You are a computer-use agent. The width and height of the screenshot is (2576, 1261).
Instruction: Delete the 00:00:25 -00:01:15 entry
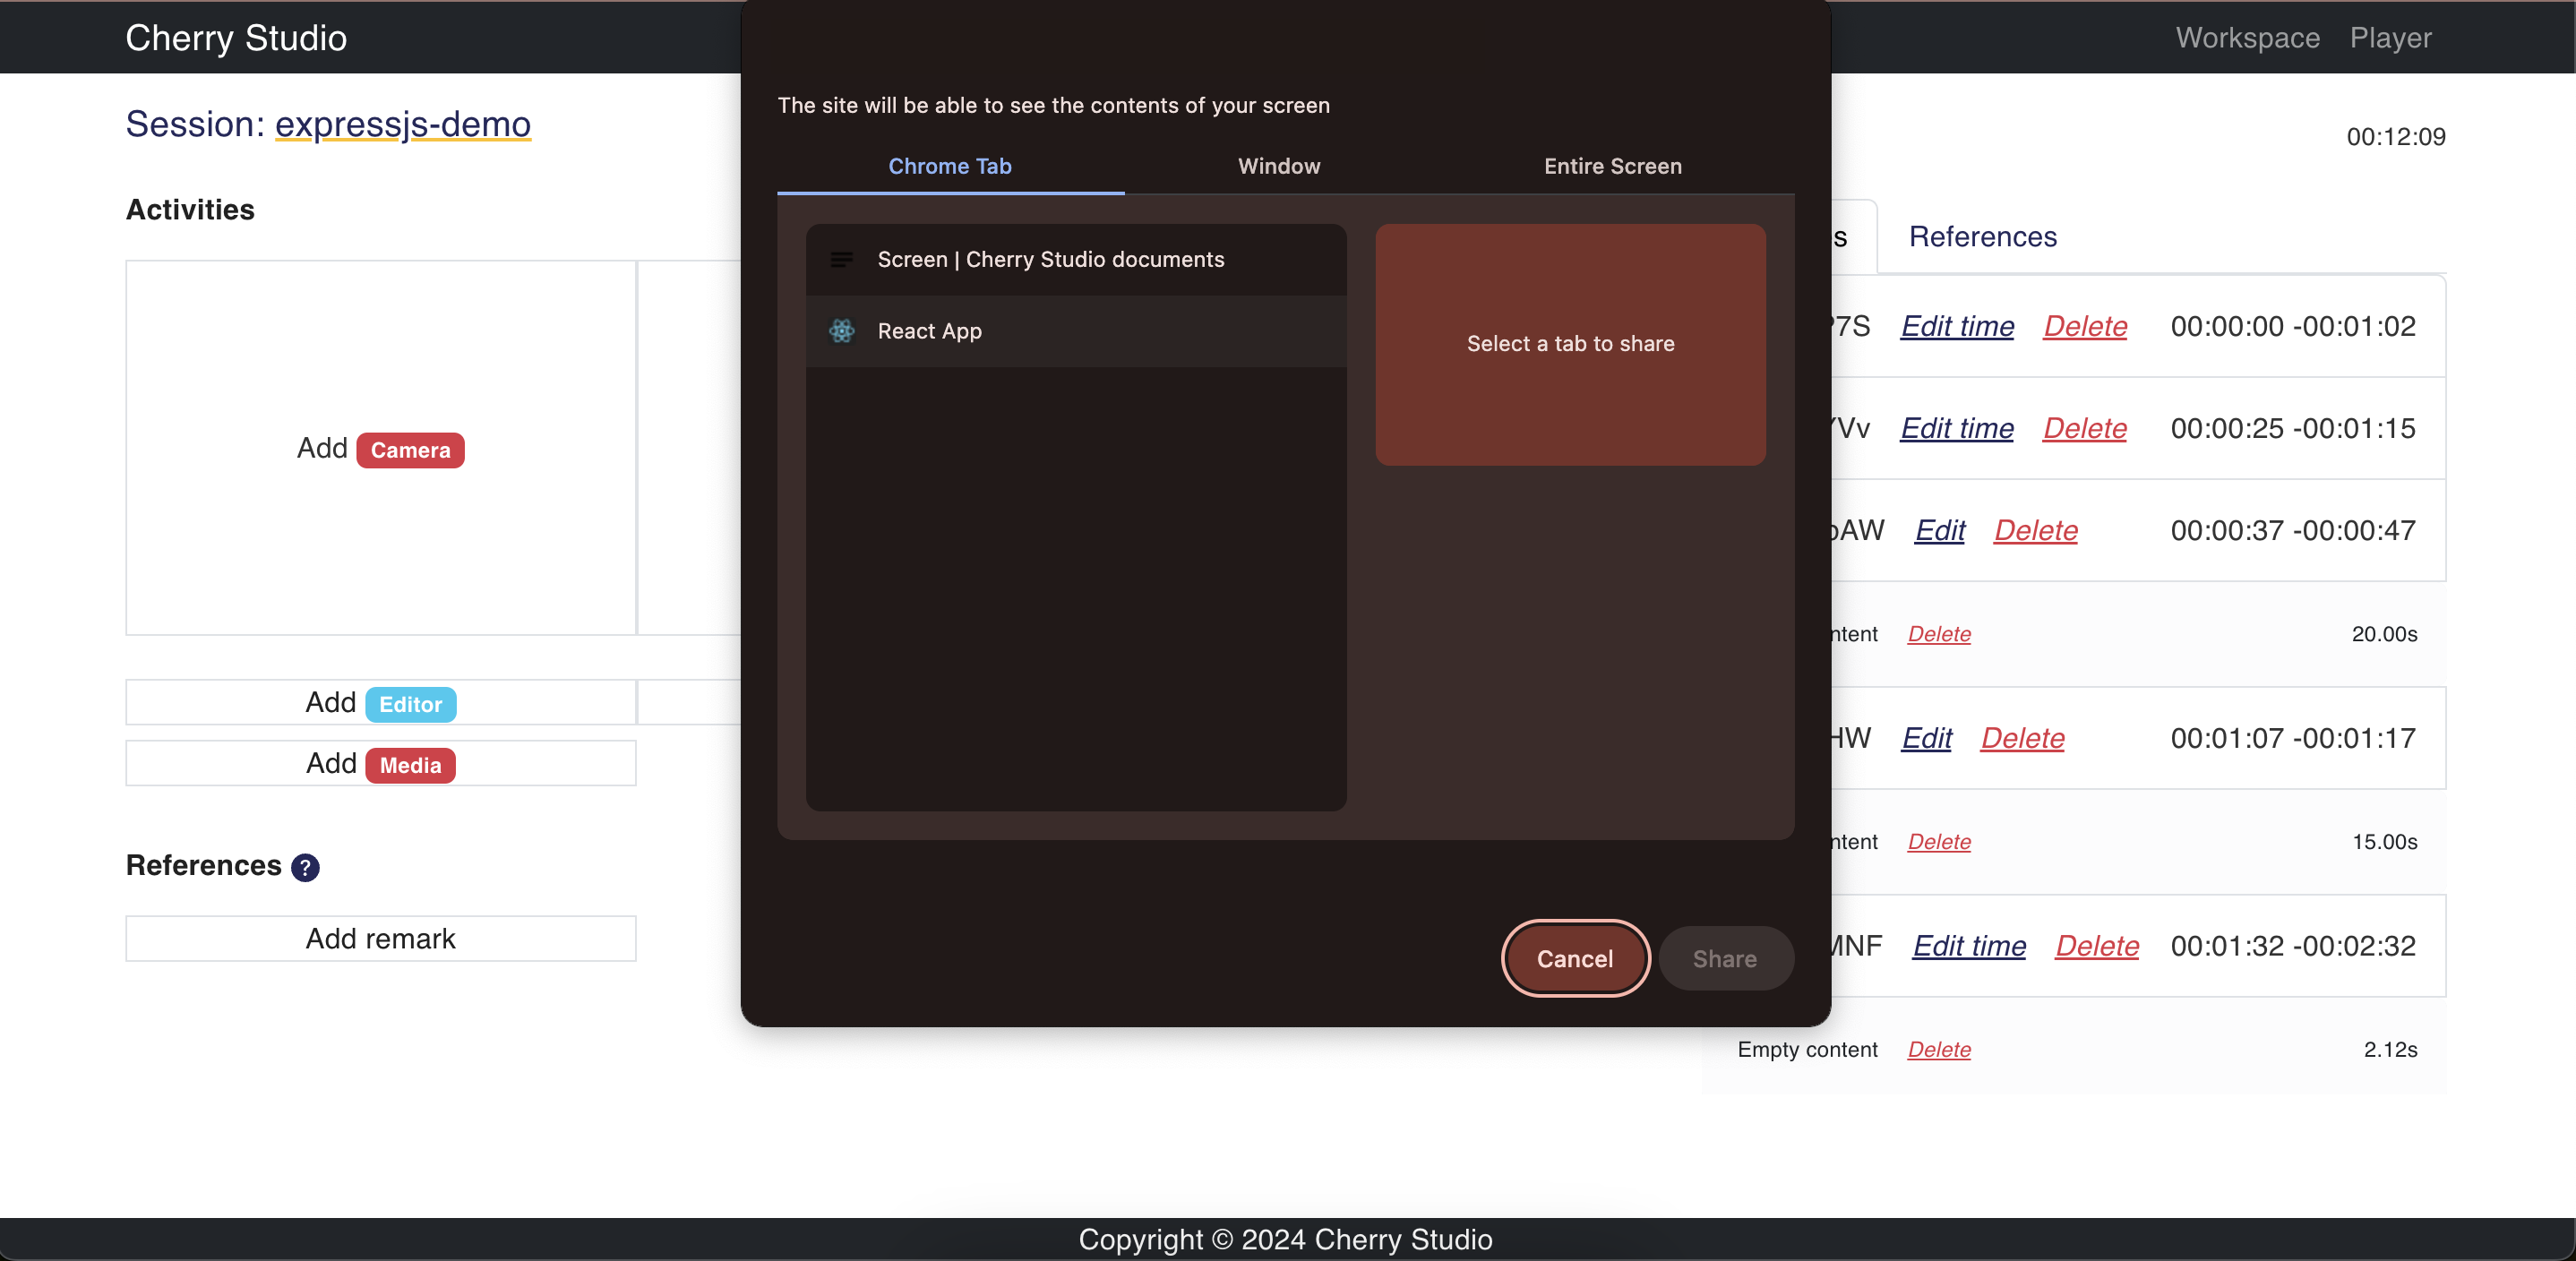pos(2085,428)
